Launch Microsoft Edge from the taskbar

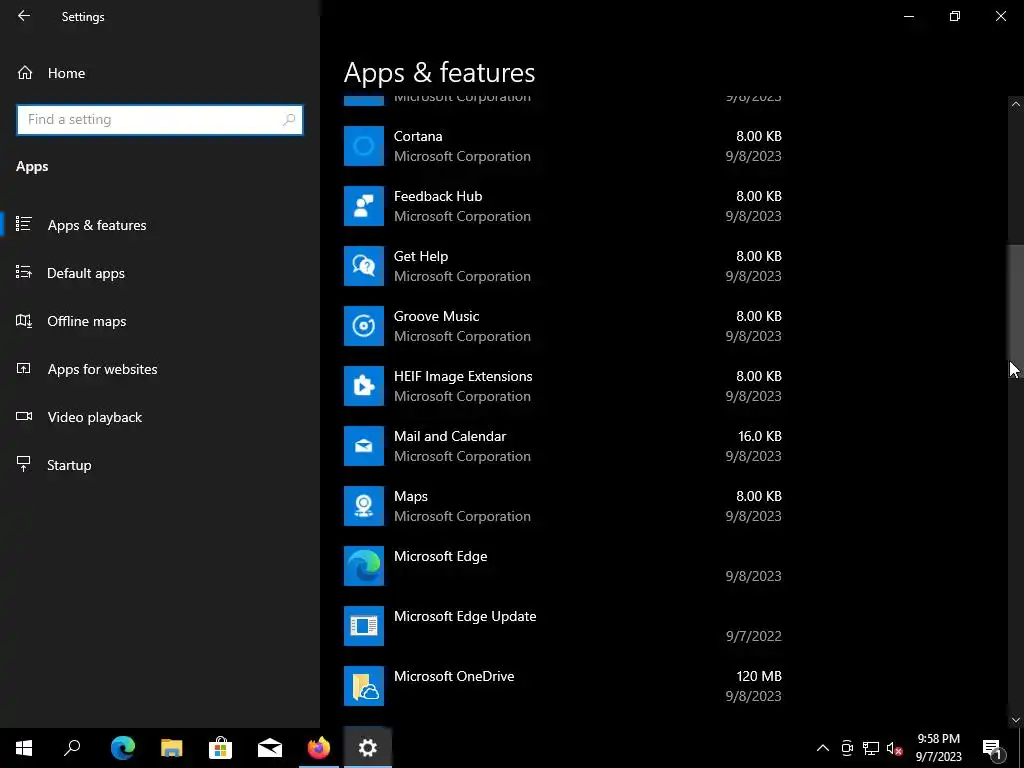(123, 748)
